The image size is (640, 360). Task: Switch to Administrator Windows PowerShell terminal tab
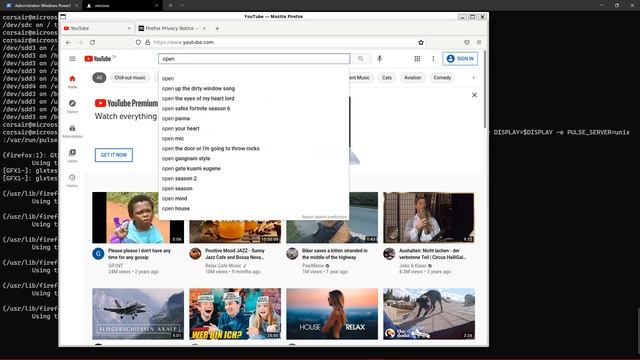[41, 6]
